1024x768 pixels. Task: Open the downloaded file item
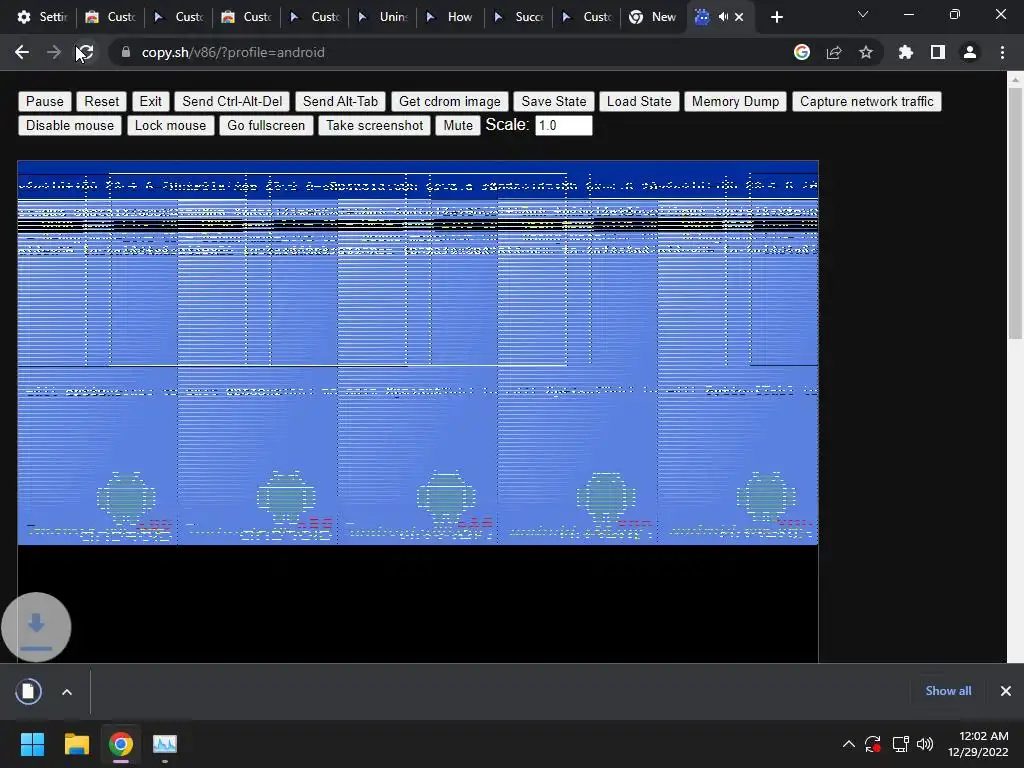pyautogui.click(x=28, y=691)
